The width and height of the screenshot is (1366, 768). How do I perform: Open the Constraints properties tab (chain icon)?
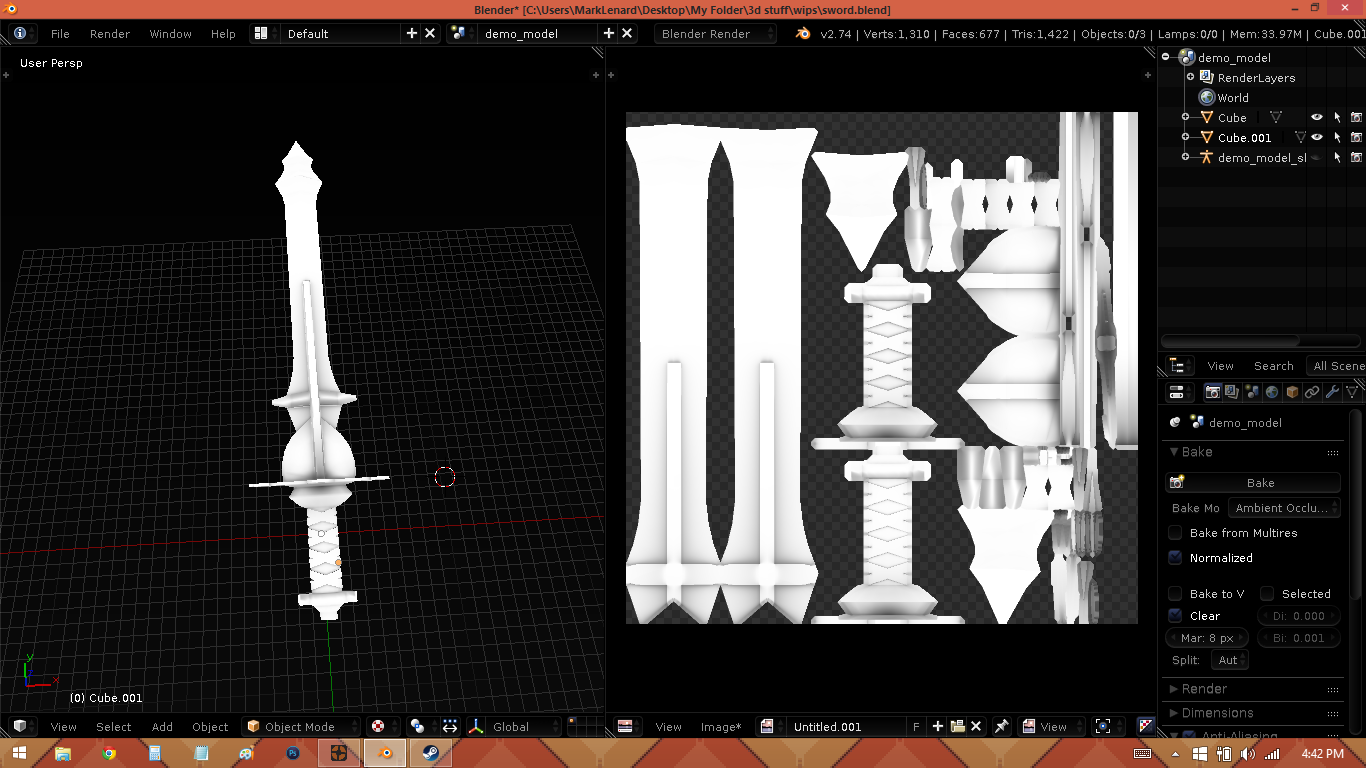click(1312, 392)
